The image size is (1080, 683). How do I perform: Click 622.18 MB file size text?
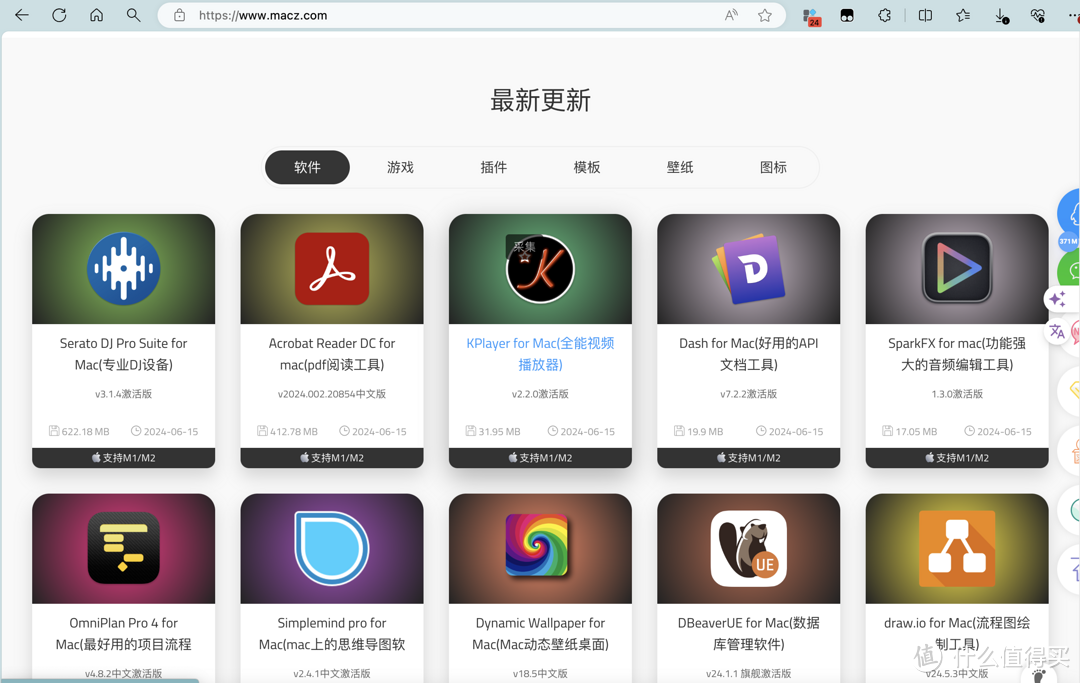click(85, 432)
